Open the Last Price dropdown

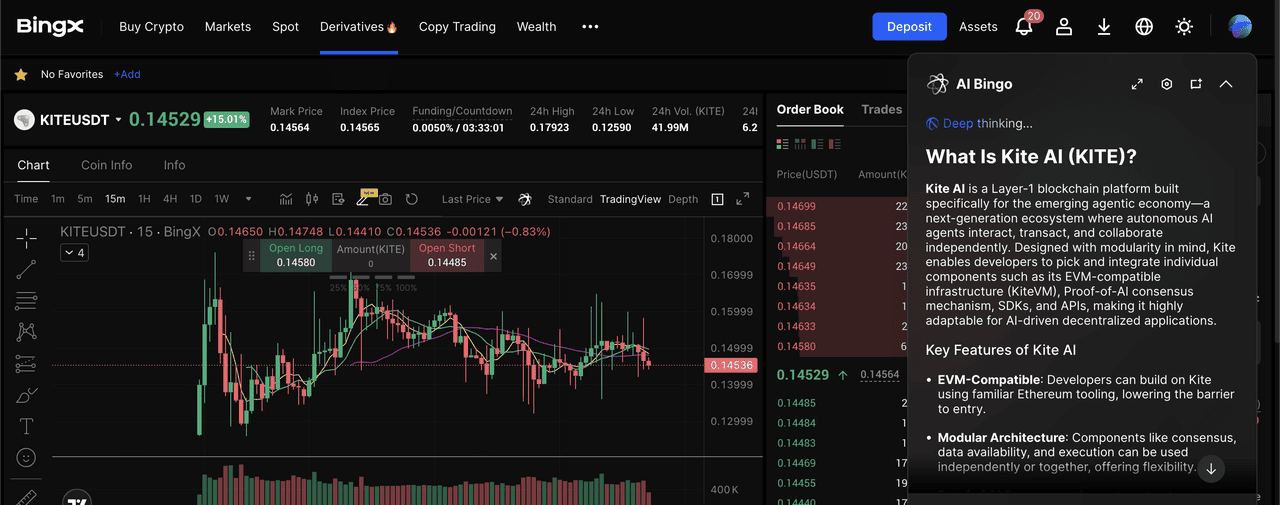point(473,199)
